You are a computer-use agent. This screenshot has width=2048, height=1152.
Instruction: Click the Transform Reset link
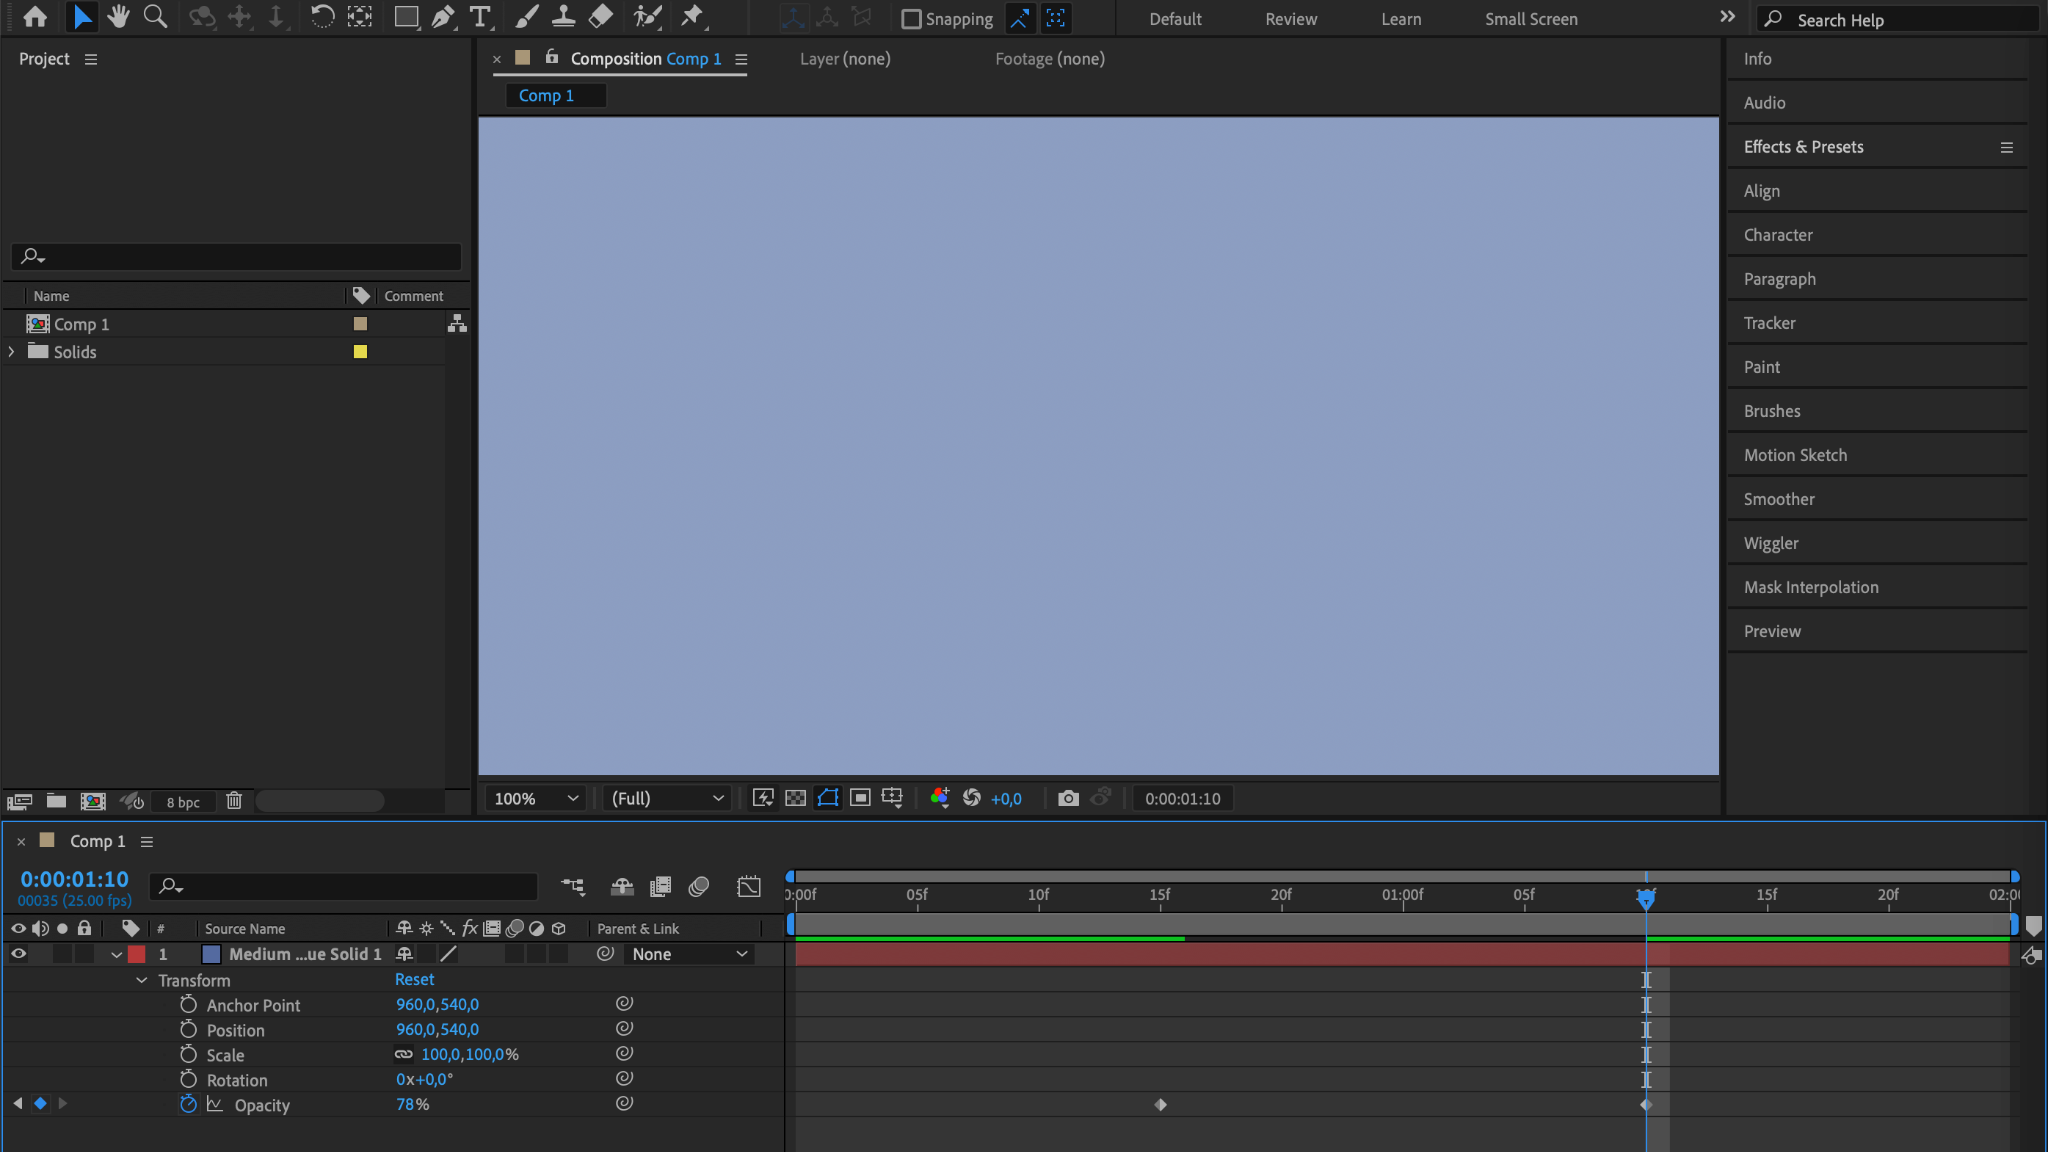[x=414, y=980]
